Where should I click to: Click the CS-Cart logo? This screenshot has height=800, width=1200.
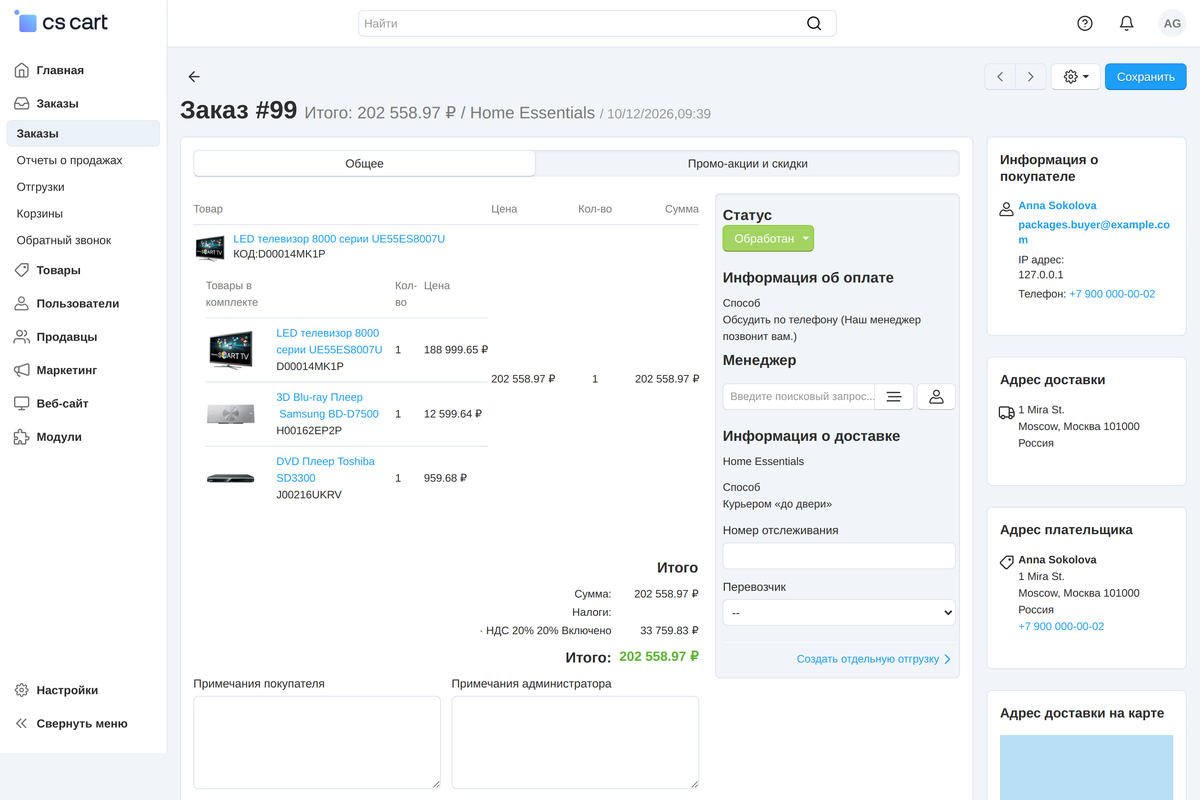click(x=62, y=22)
